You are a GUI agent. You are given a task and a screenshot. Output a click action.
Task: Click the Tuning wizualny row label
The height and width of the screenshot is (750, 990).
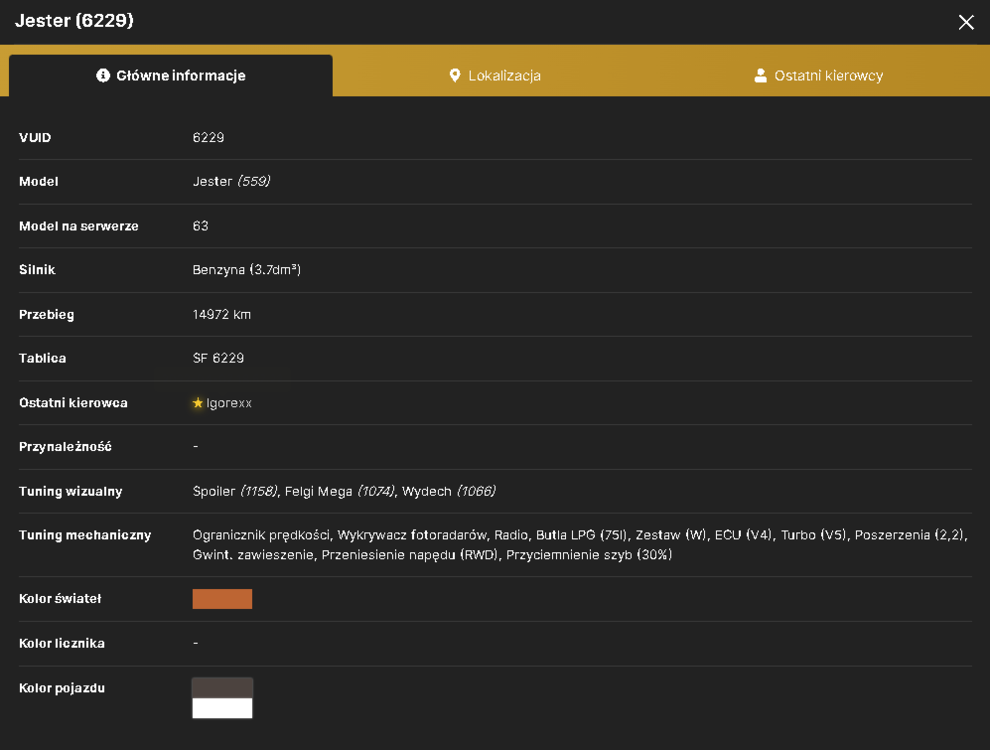pyautogui.click(x=71, y=491)
